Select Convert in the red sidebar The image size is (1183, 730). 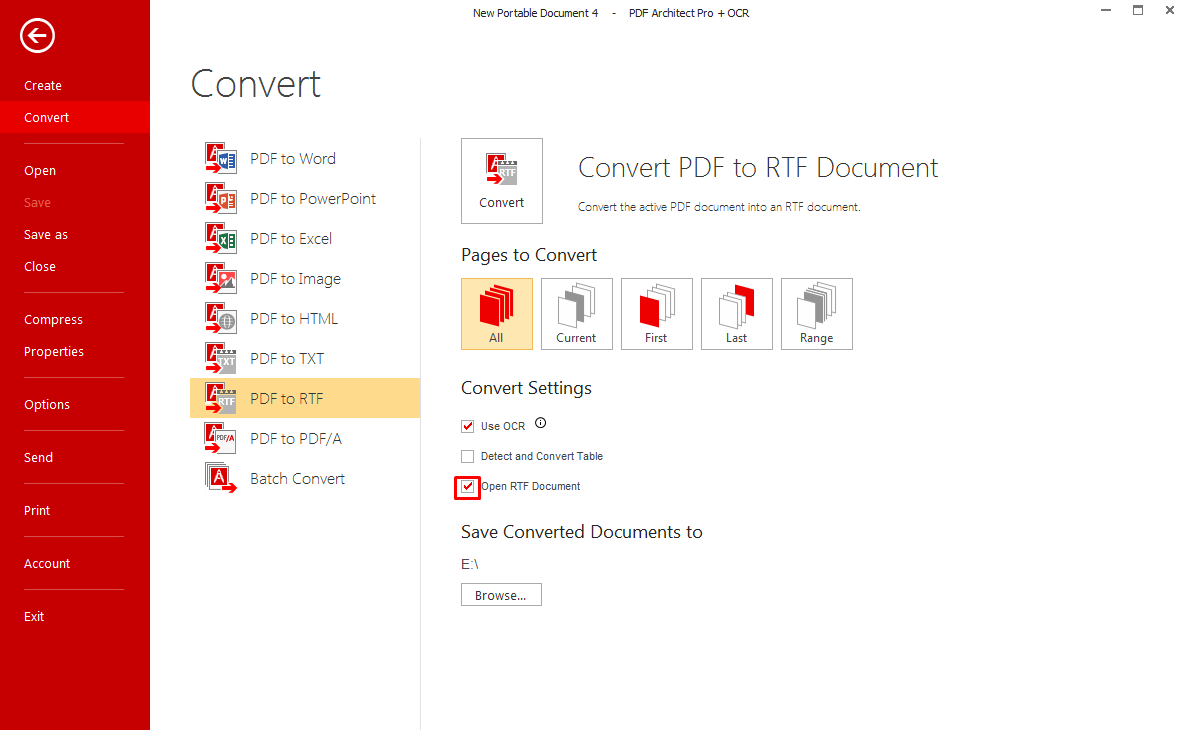click(x=75, y=118)
